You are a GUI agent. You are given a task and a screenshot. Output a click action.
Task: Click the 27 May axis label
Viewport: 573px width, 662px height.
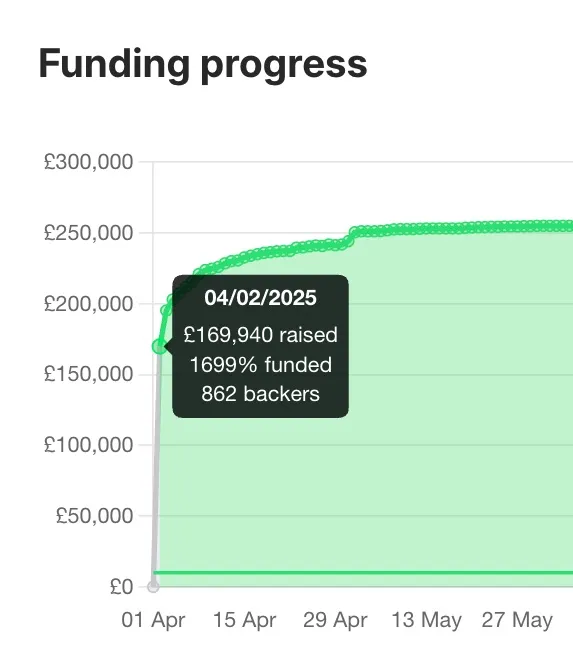click(517, 621)
